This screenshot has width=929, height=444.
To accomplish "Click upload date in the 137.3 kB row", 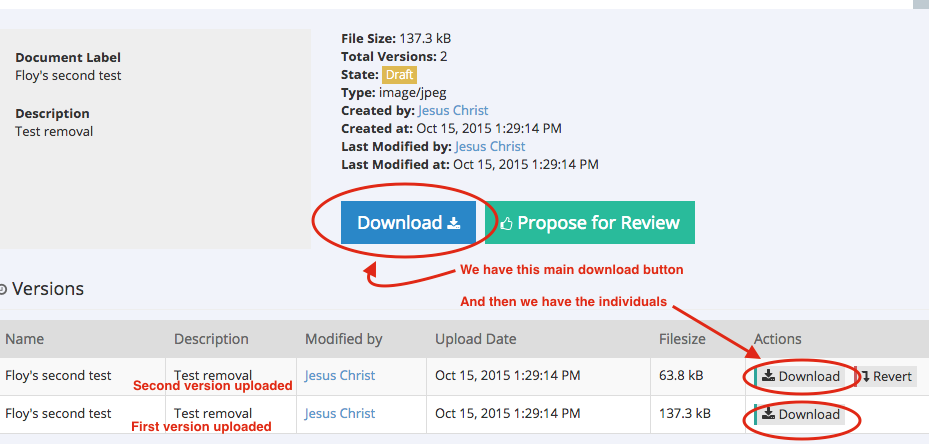I will pos(508,413).
